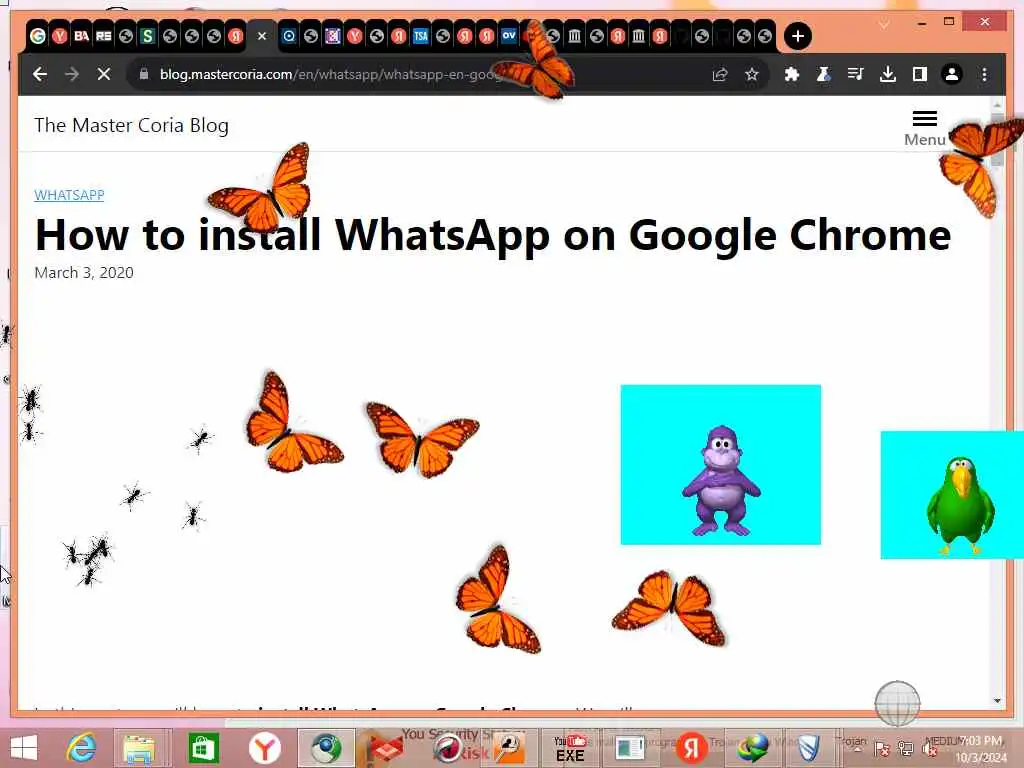The width and height of the screenshot is (1024, 768).
Task: Click the purple gorilla image
Action: click(720, 464)
